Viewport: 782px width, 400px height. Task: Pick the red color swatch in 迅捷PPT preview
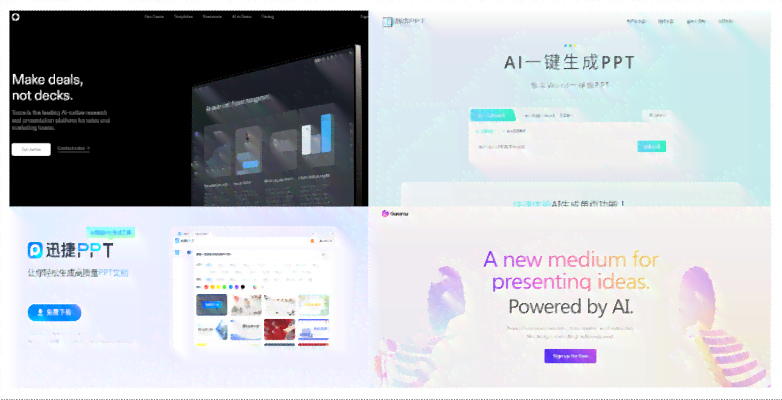(x=206, y=287)
